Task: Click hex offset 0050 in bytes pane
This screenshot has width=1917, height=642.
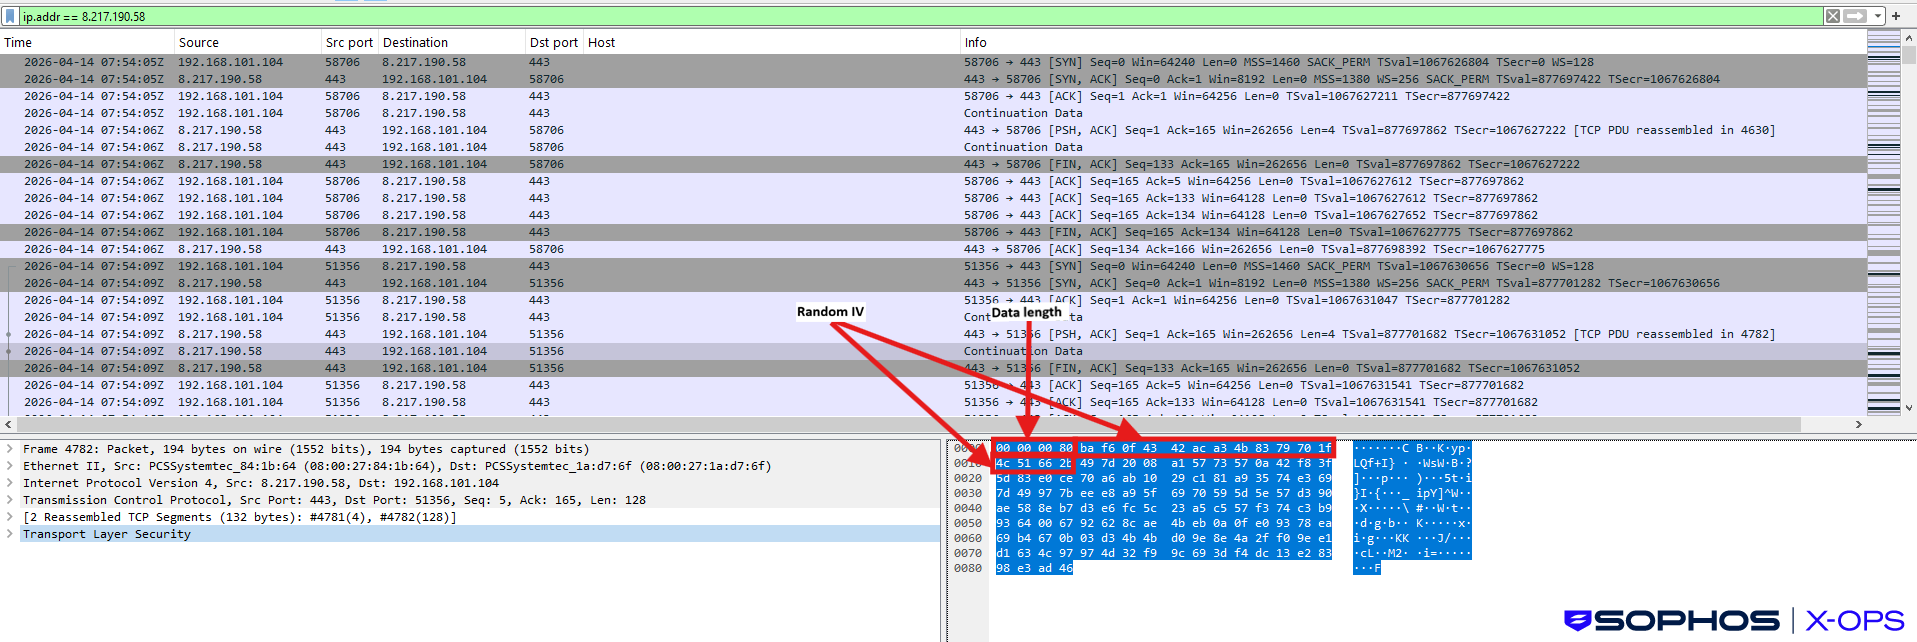Action: (968, 523)
